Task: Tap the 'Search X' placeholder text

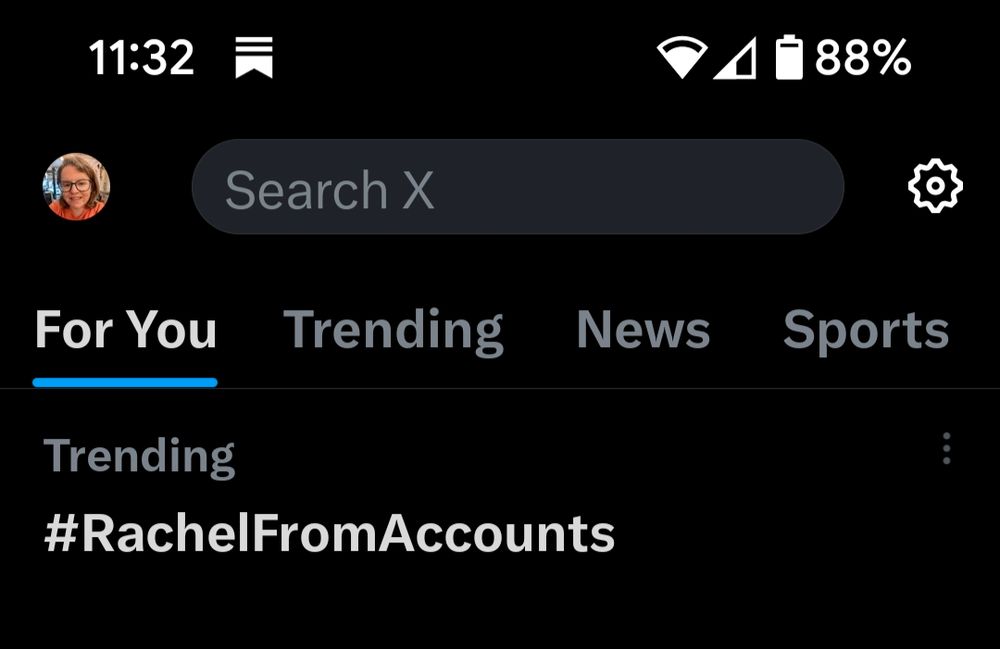Action: (329, 190)
